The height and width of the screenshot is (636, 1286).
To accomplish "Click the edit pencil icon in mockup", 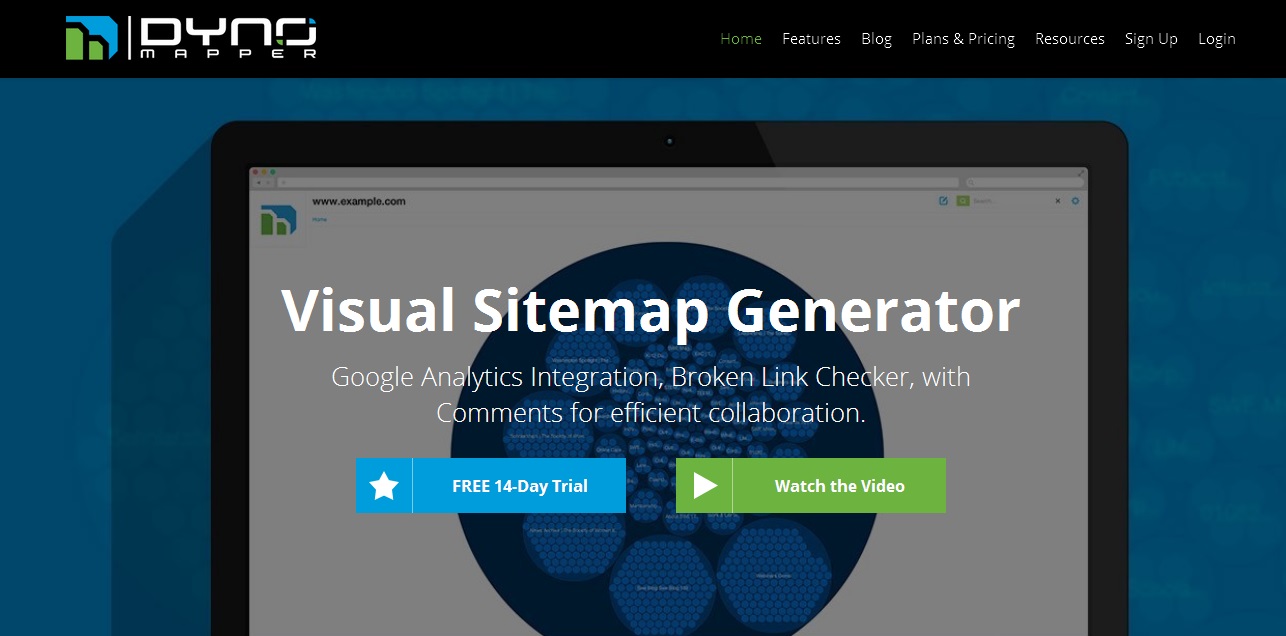I will pos(943,201).
